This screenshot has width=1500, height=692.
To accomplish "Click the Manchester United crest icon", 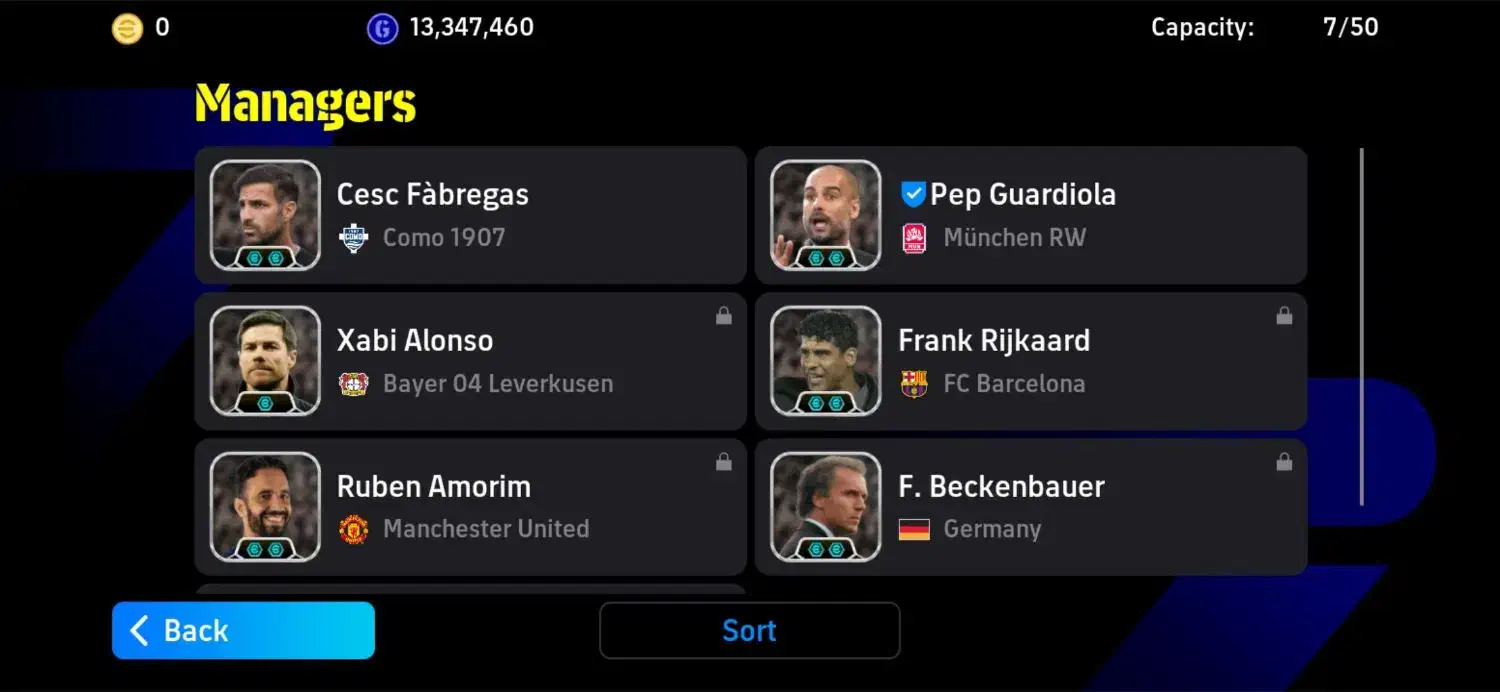I will point(353,529).
